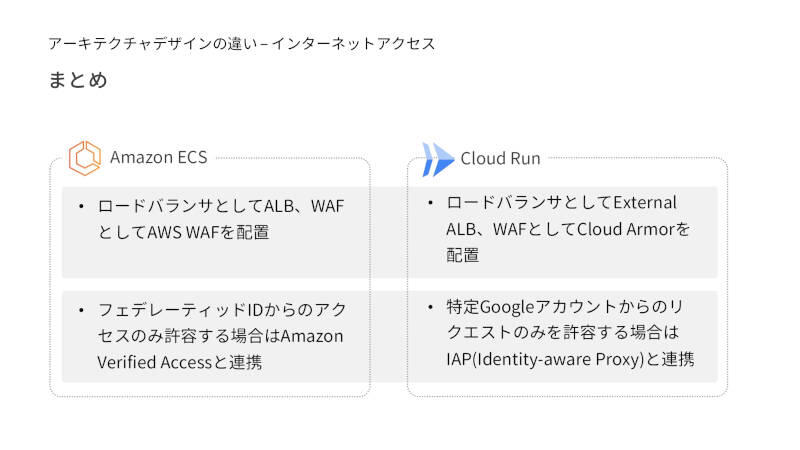Click the bullet before "フェデレーティッドIDからのアク"
This screenshot has height=450, width=800.
click(81, 309)
